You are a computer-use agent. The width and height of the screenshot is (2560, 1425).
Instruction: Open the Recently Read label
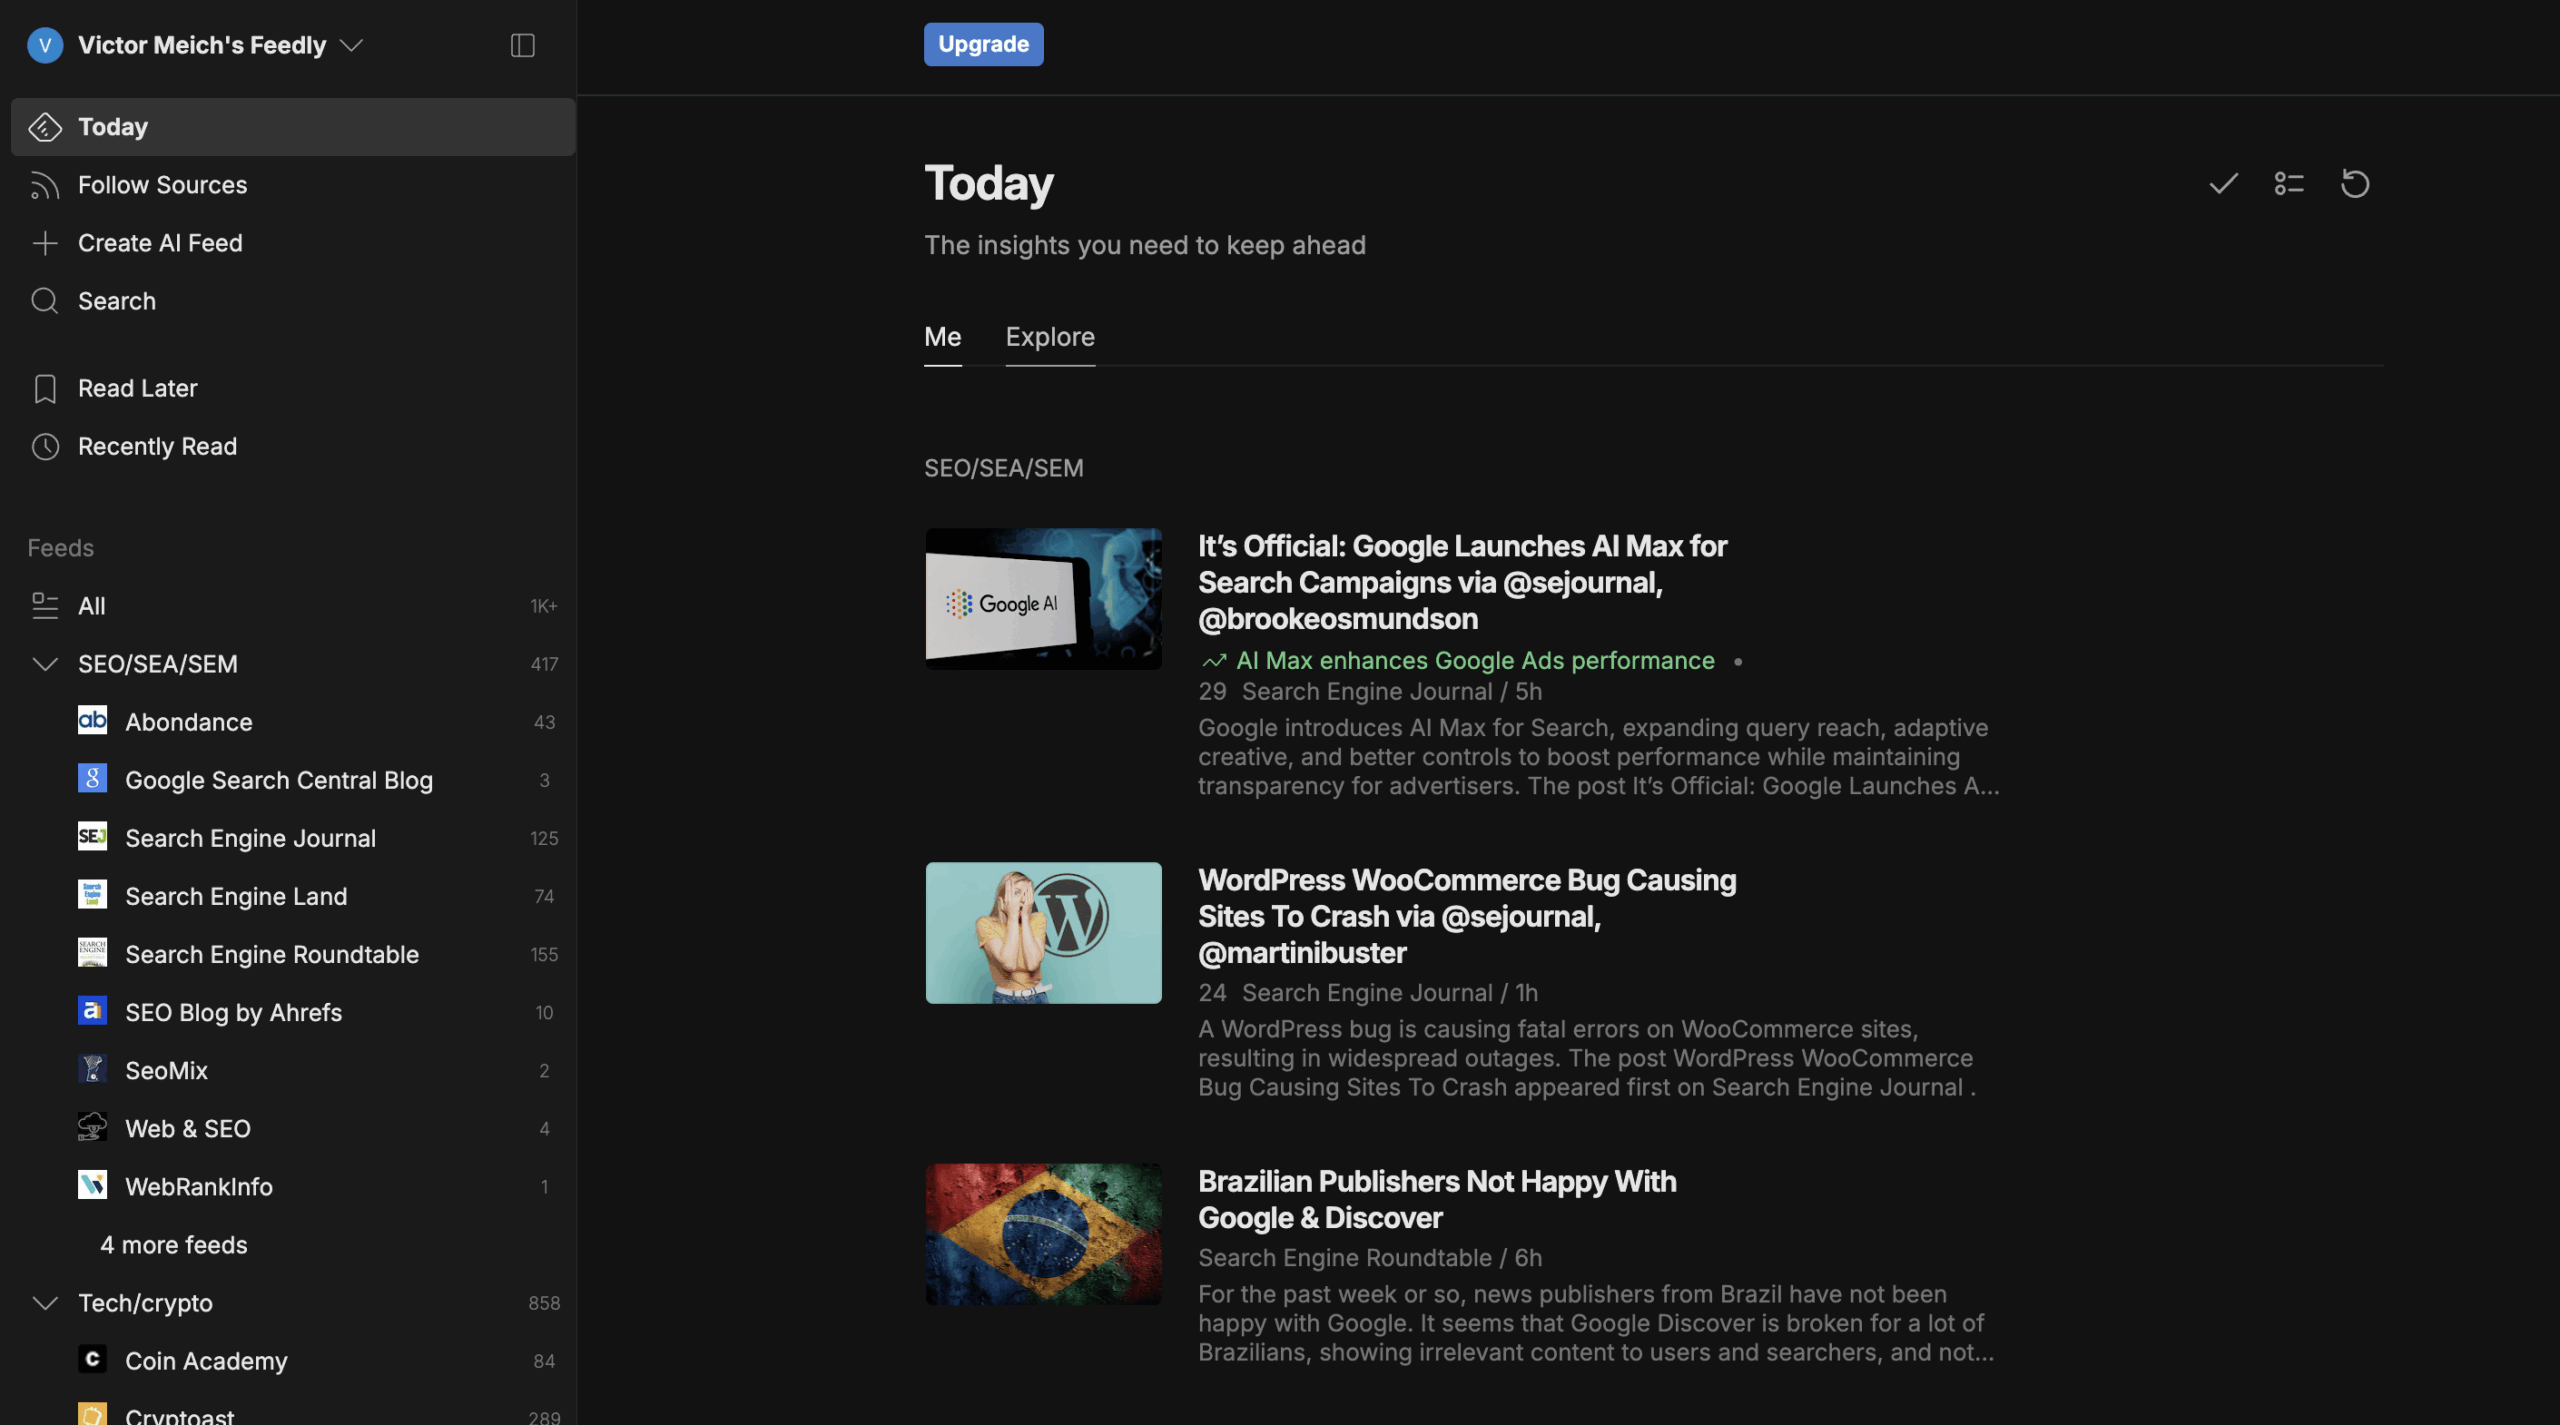point(157,447)
